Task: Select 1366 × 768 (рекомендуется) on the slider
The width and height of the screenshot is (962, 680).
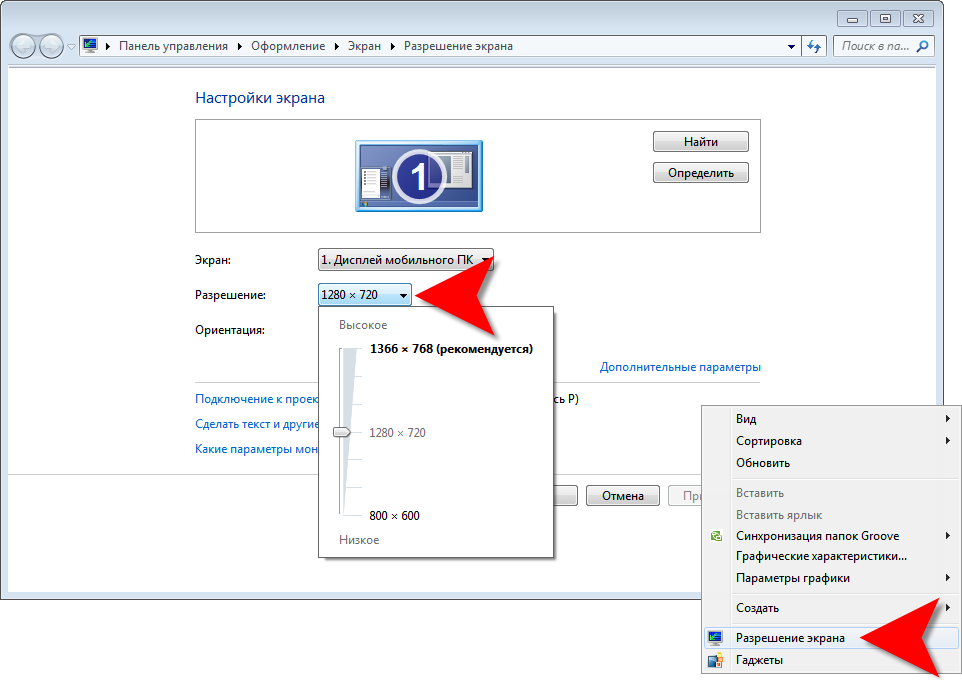Action: click(451, 349)
